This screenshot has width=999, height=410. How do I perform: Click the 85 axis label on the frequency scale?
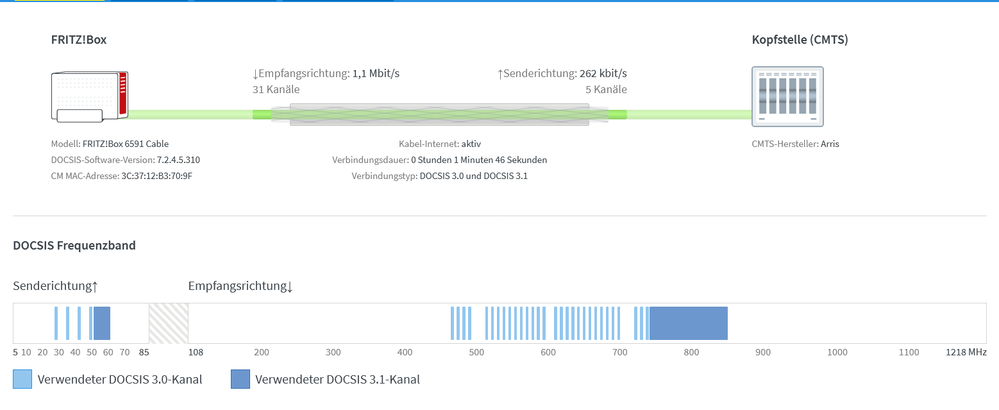144,352
